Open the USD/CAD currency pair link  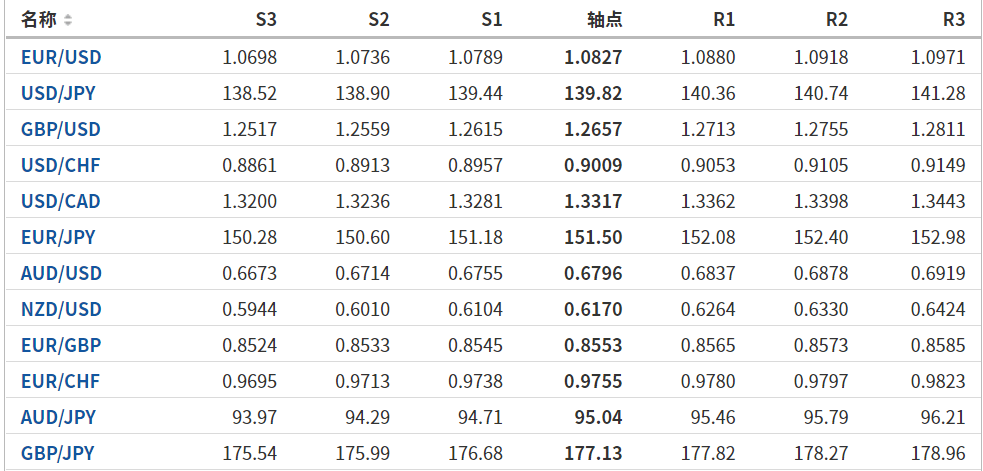click(61, 201)
